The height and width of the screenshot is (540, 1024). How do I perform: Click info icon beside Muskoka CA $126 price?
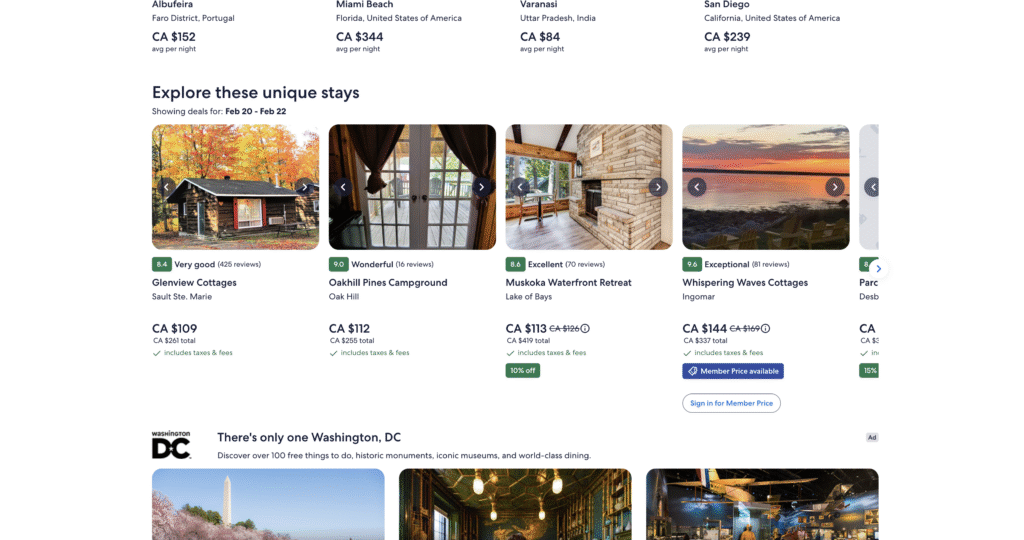pos(585,328)
